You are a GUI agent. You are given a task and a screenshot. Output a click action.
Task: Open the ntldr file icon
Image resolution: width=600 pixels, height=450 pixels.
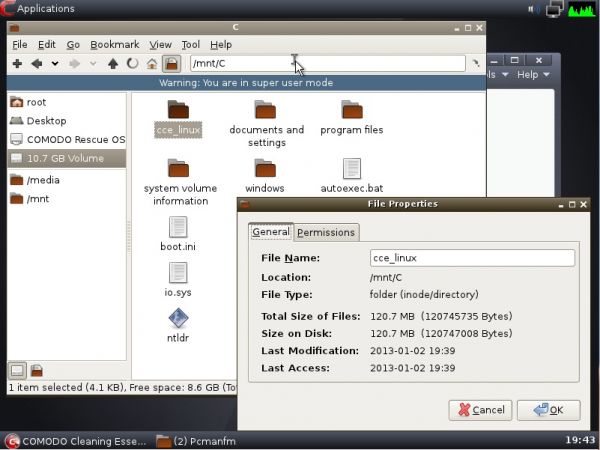(x=178, y=319)
